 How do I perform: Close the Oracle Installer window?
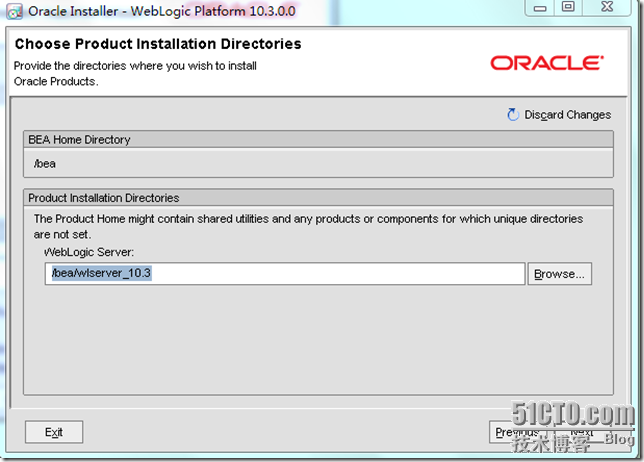pyautogui.click(x=607, y=7)
